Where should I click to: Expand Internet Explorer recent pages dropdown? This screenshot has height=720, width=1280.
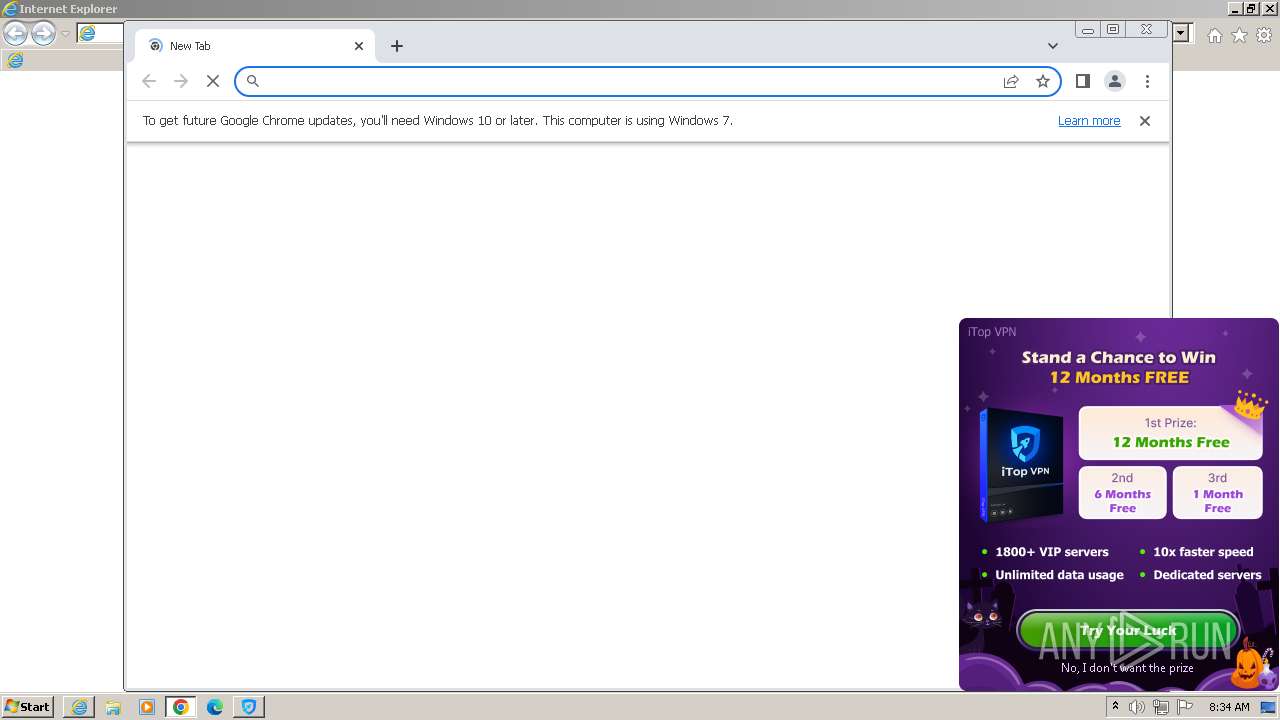65,33
